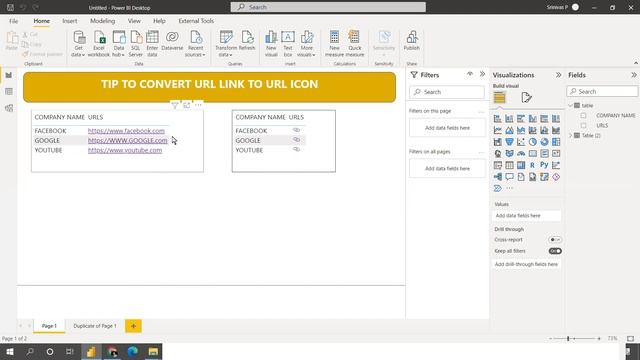Open Windows Start menu
Image resolution: width=640 pixels, height=360 pixels.
10,351
